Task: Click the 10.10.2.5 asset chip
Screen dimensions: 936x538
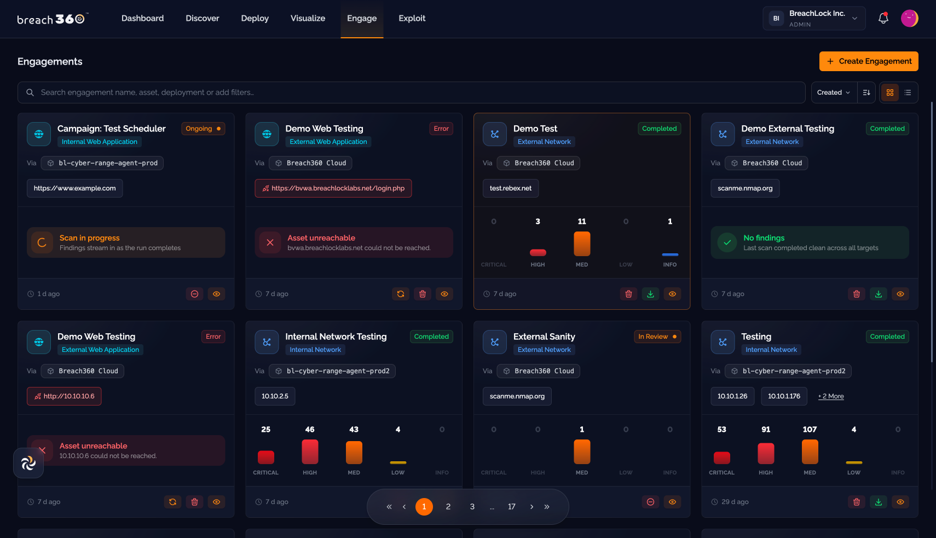Action: point(275,396)
